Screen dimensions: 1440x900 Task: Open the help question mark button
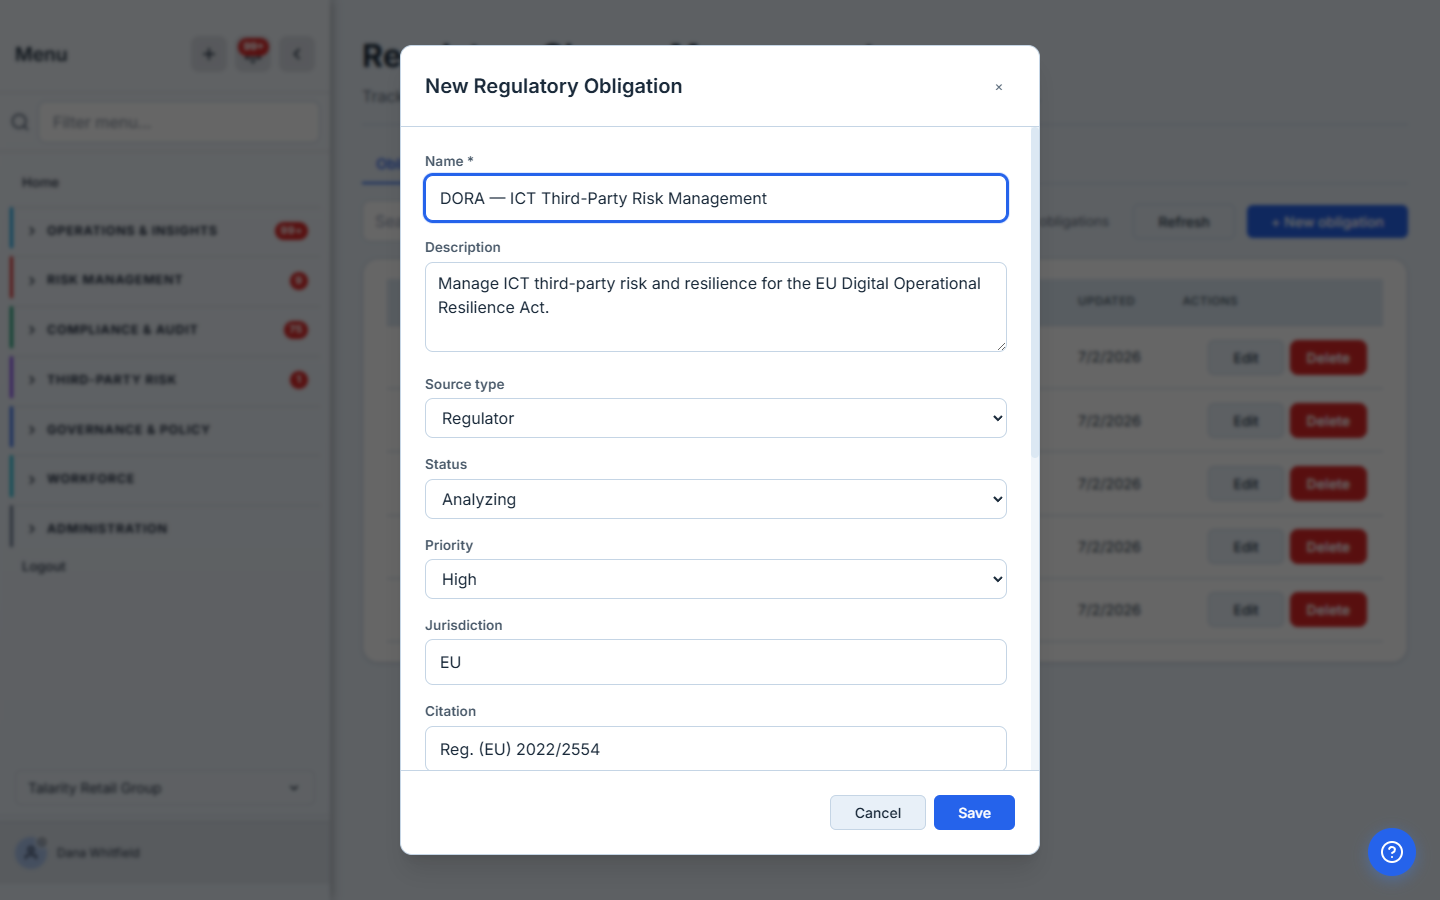coord(1392,852)
